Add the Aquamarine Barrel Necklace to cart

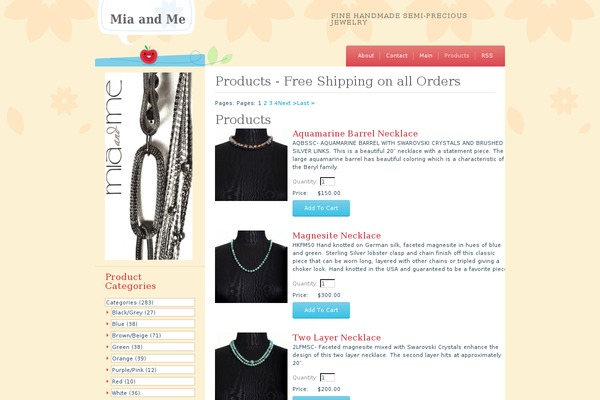[321, 208]
